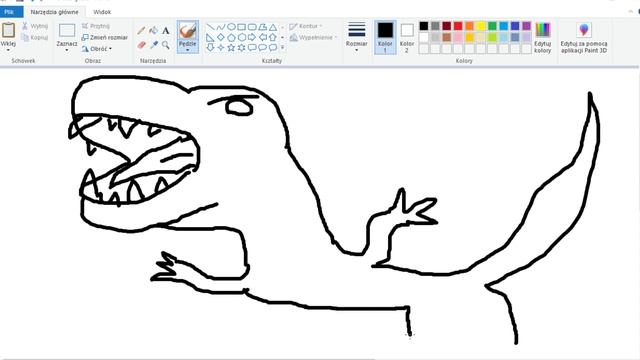Screen dimensions: 640x360
Task: Choose the right arrow shape
Action: (252, 38)
